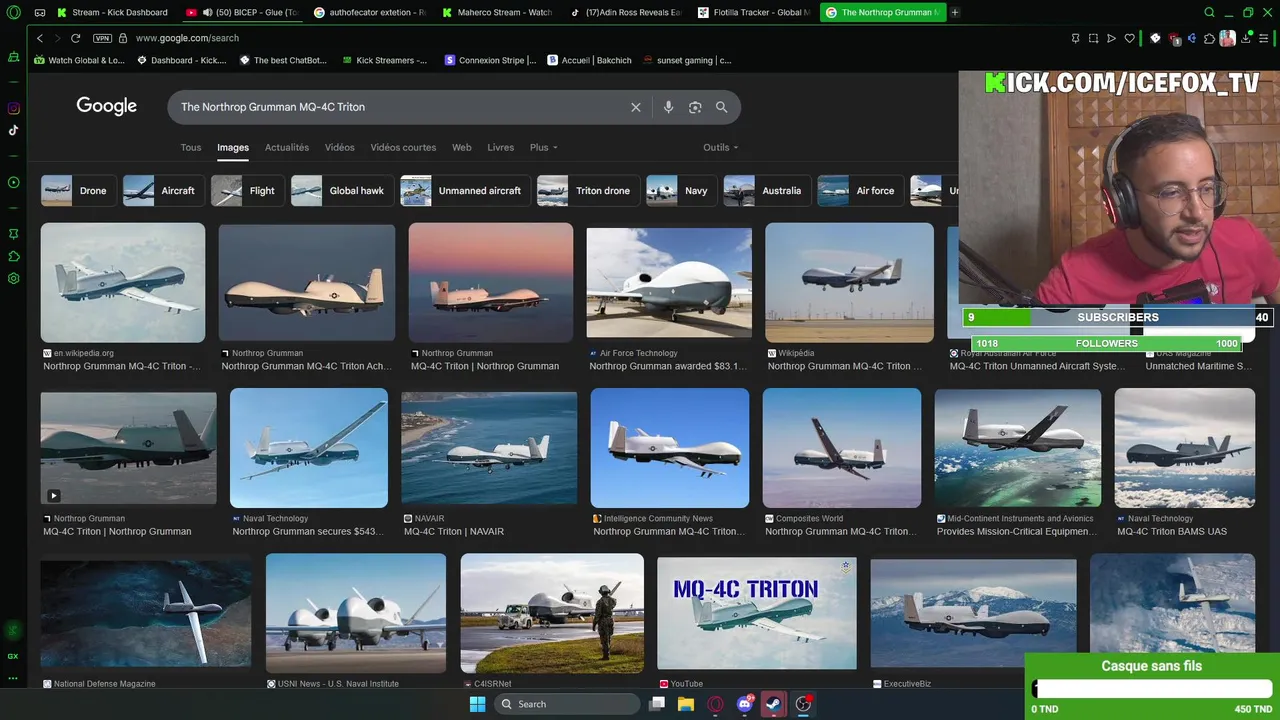Open TikTok from the Opera sidebar
The height and width of the screenshot is (720, 1280).
click(x=14, y=130)
